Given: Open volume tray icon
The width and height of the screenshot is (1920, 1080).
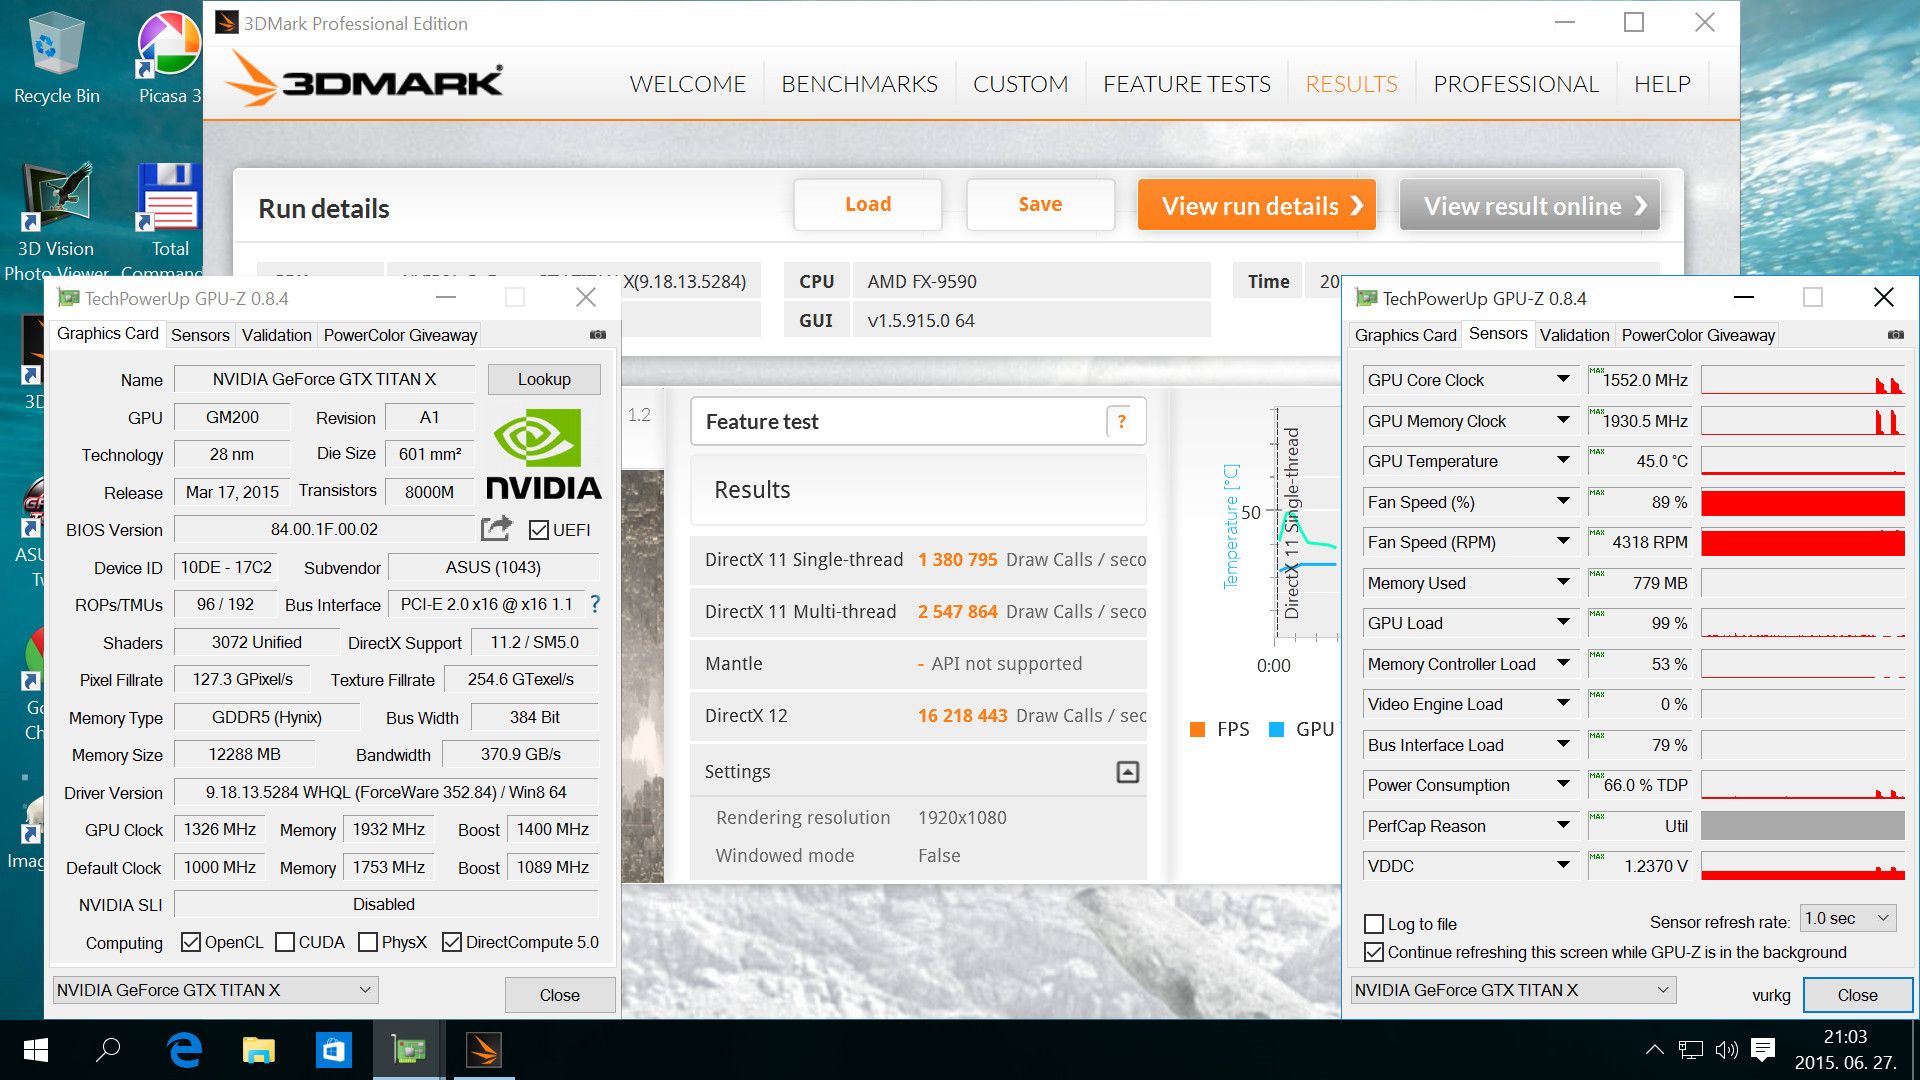Looking at the screenshot, I should tap(1726, 1049).
